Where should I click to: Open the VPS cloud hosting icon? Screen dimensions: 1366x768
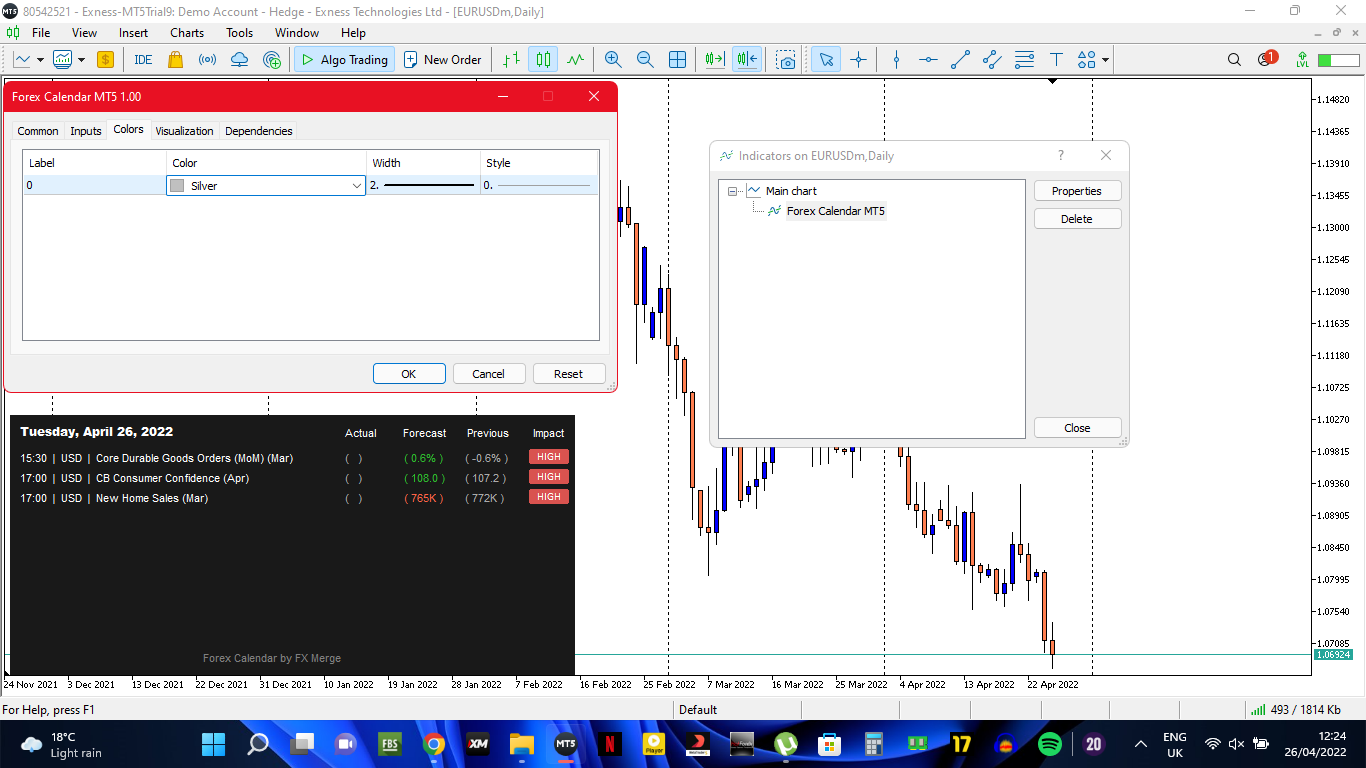tap(239, 59)
